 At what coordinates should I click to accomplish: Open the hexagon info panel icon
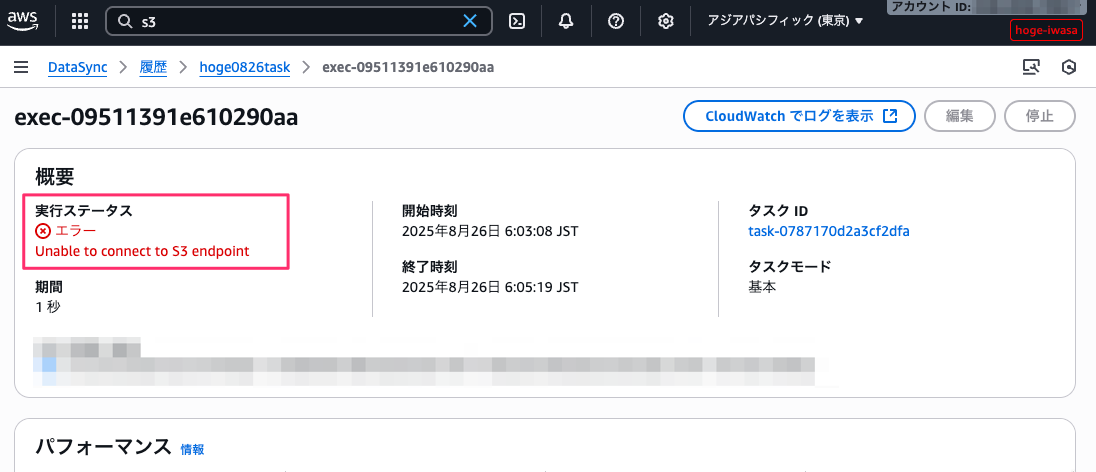pos(1068,67)
